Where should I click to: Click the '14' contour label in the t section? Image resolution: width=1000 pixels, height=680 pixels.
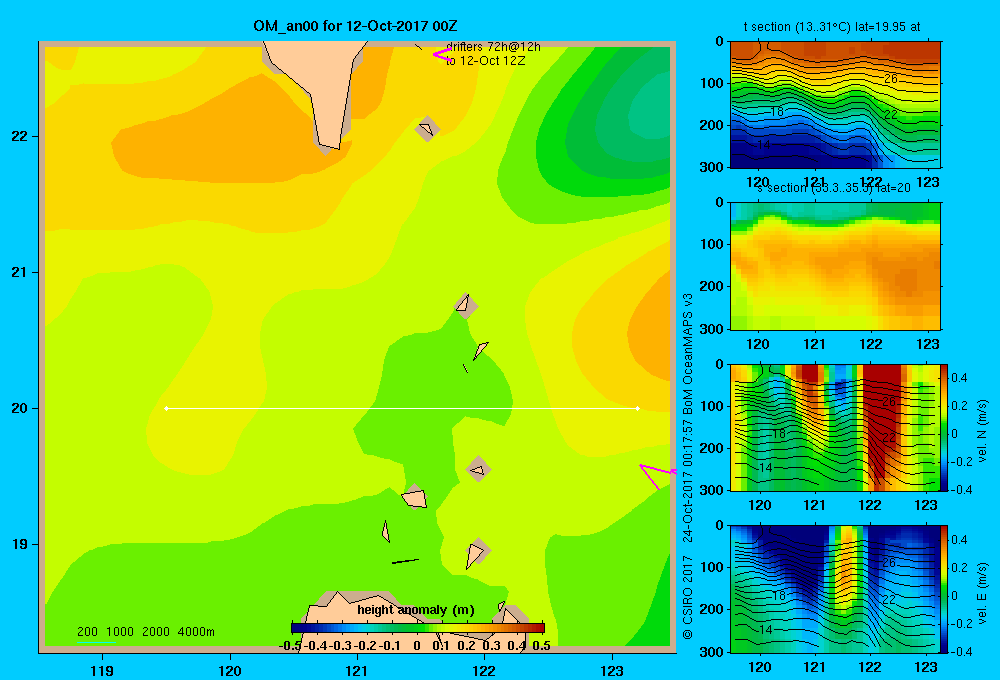pyautogui.click(x=764, y=145)
